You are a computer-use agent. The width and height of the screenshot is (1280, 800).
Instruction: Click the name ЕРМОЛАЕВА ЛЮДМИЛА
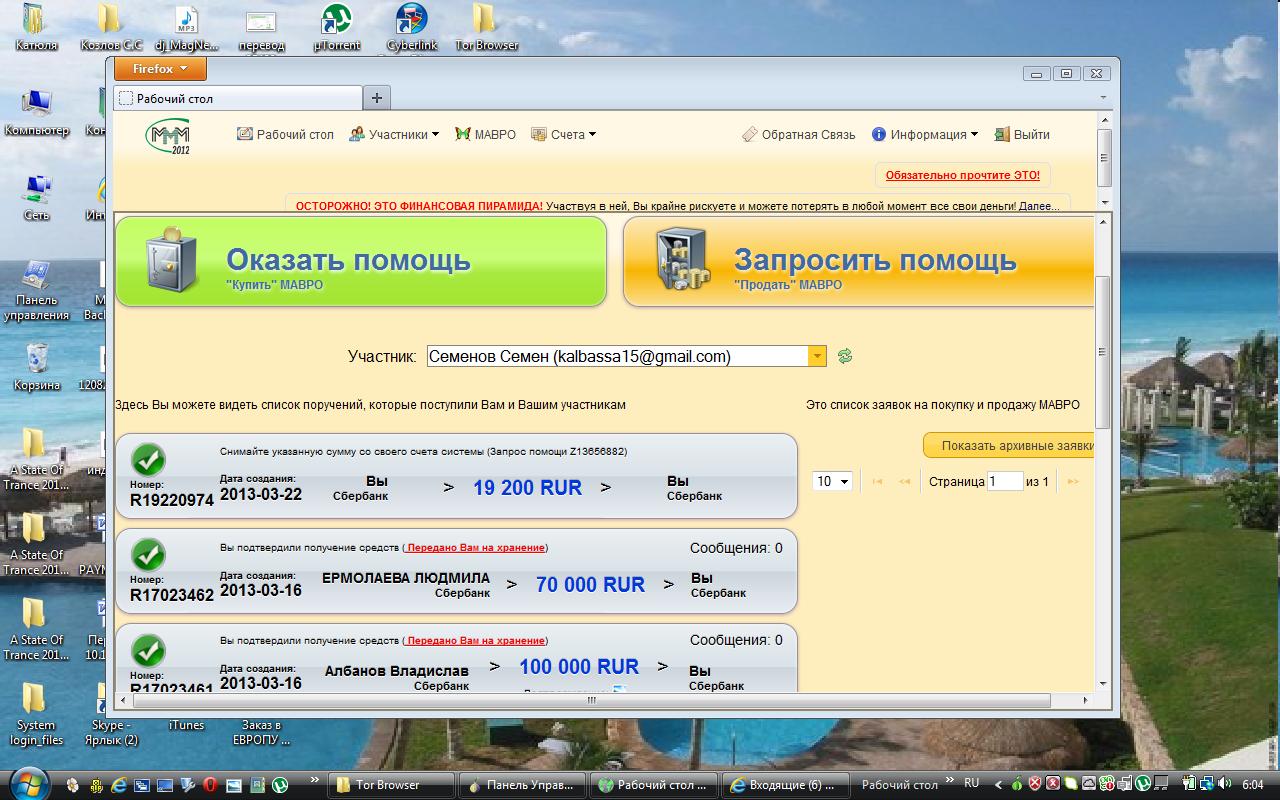coord(406,578)
